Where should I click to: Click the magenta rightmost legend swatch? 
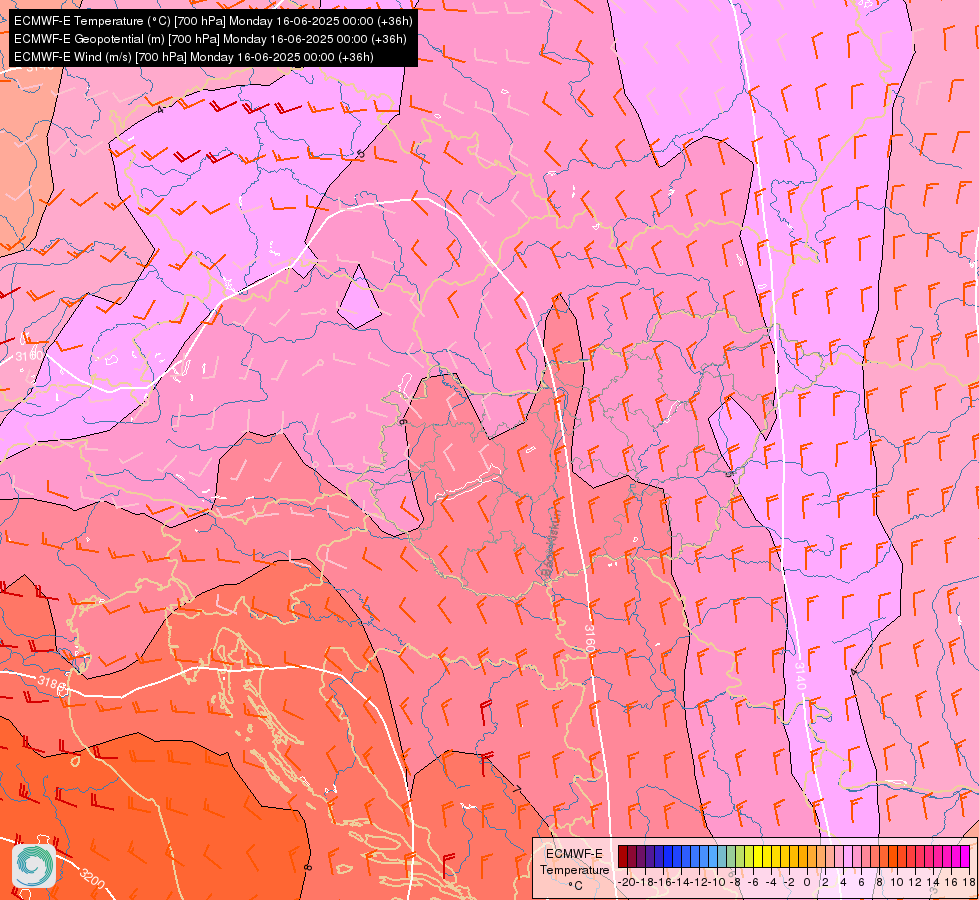[965, 856]
